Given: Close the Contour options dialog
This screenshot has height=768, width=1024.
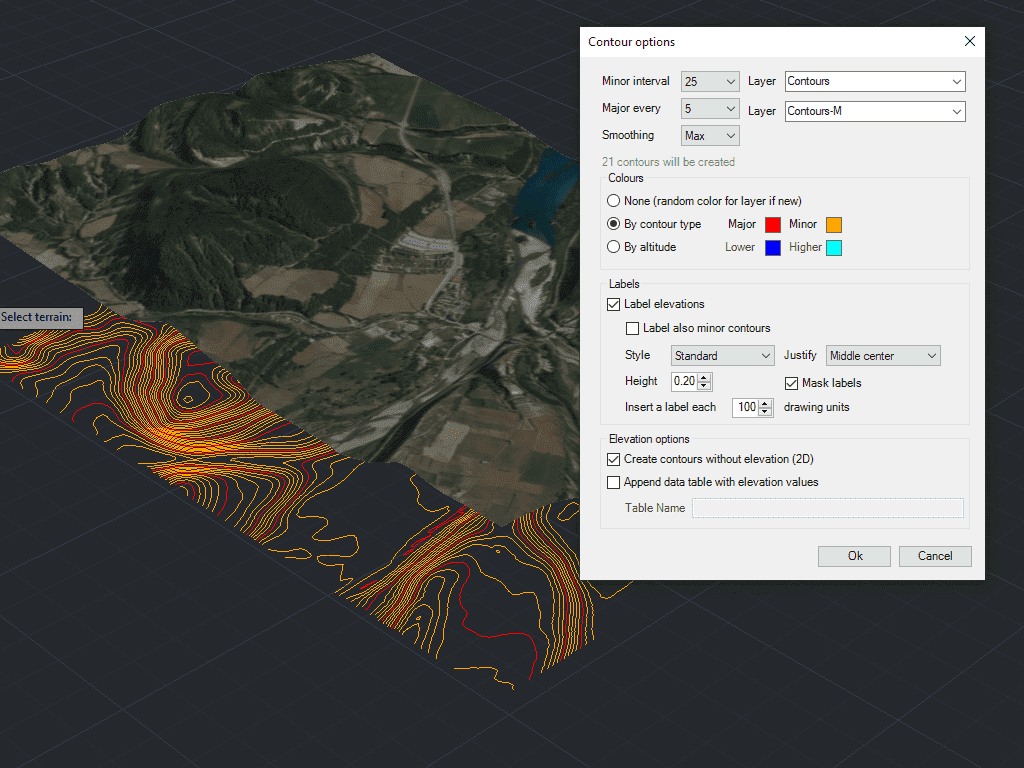Looking at the screenshot, I should click(969, 42).
